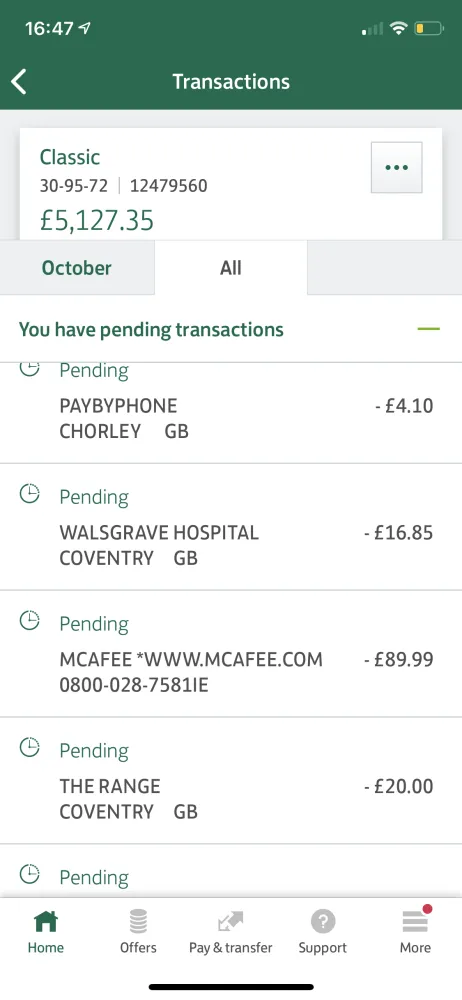Open the More hamburger menu
462x1000 pixels.
click(415, 922)
